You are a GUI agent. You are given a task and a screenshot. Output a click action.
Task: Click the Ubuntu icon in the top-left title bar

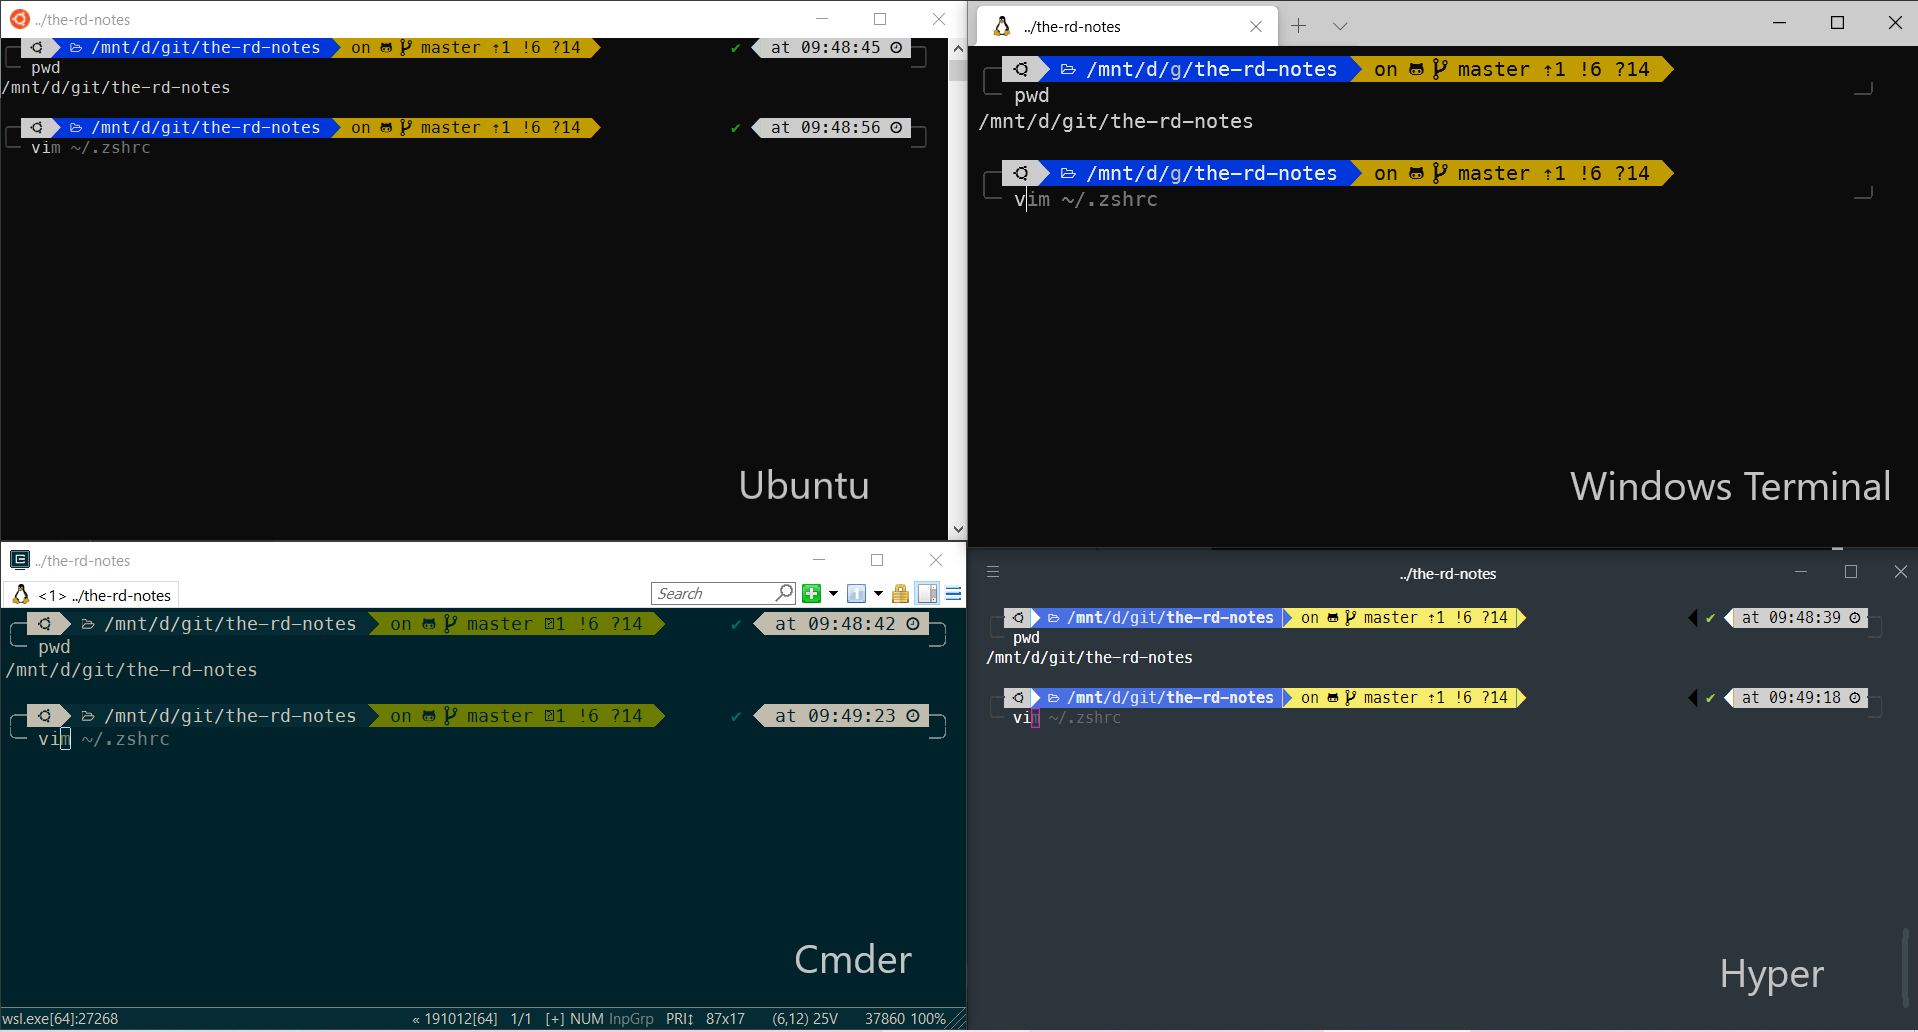(19, 19)
